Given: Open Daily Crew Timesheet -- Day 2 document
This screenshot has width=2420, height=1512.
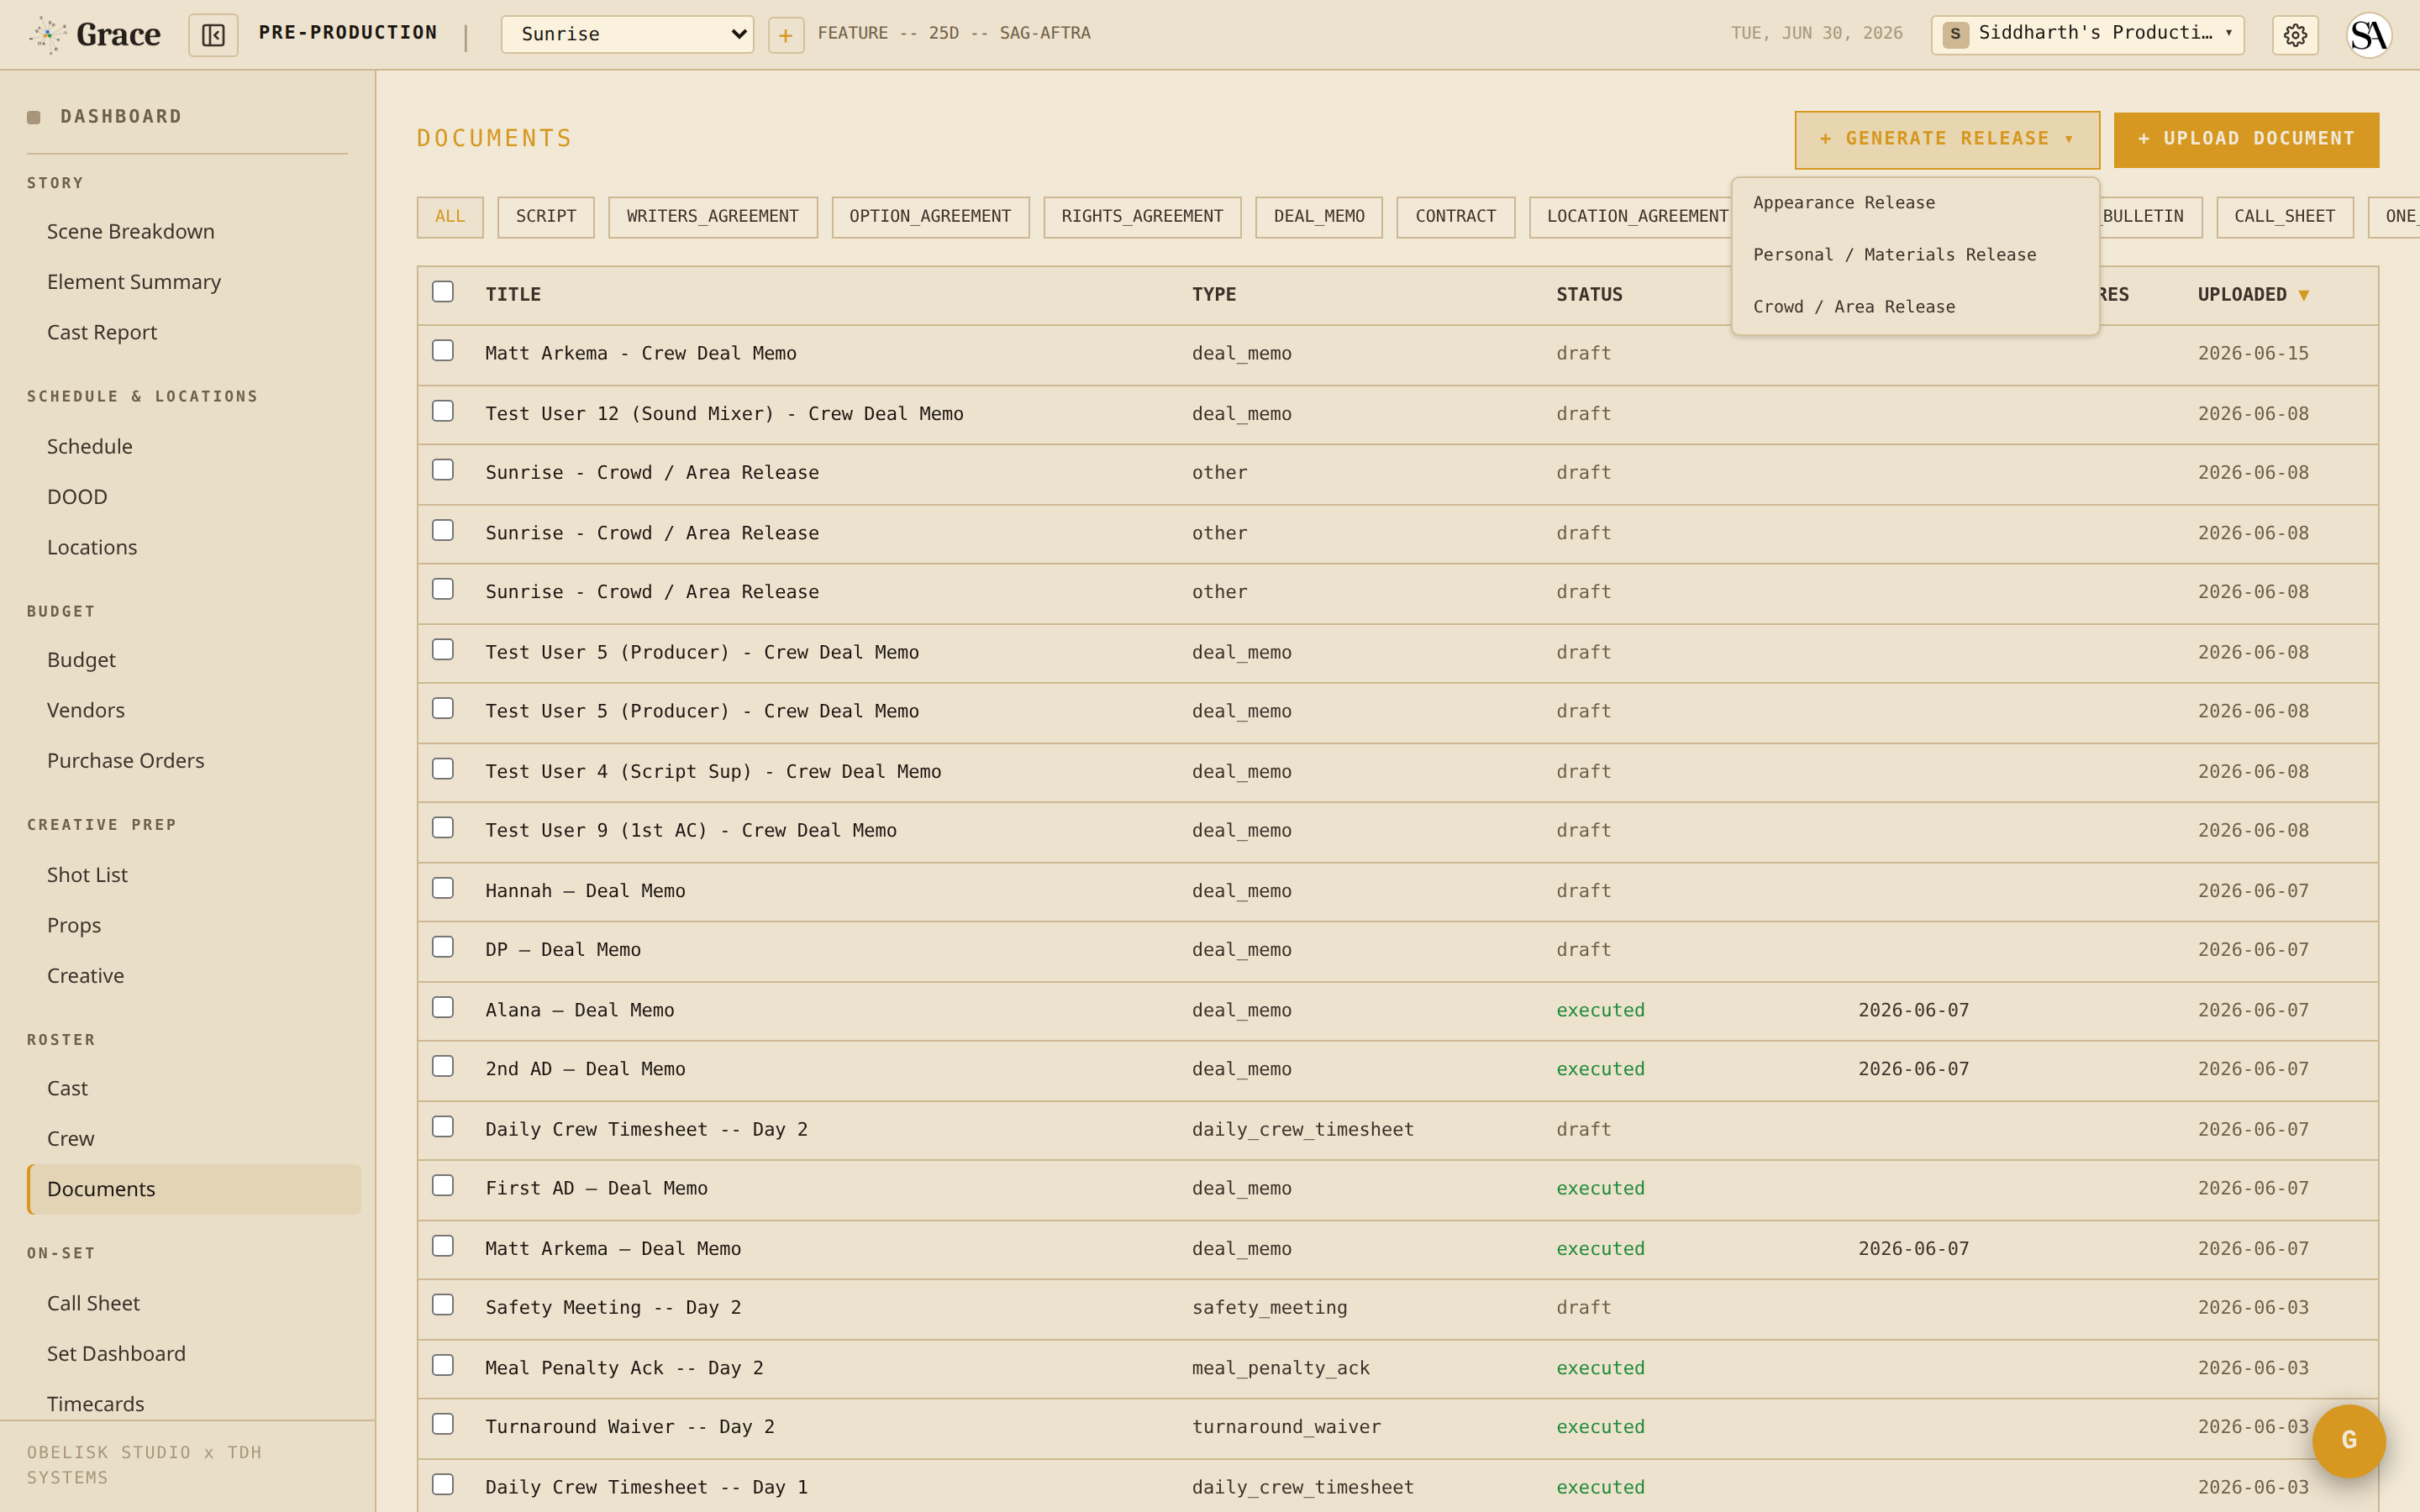Looking at the screenshot, I should coord(646,1130).
